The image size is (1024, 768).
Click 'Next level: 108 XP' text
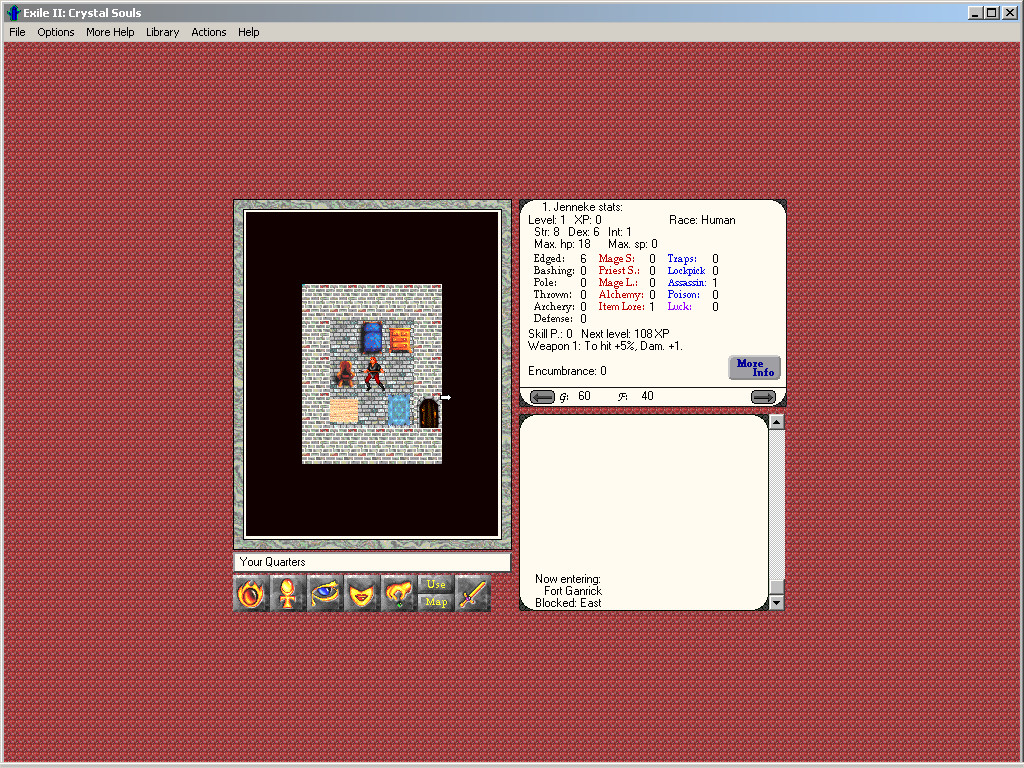pos(625,334)
